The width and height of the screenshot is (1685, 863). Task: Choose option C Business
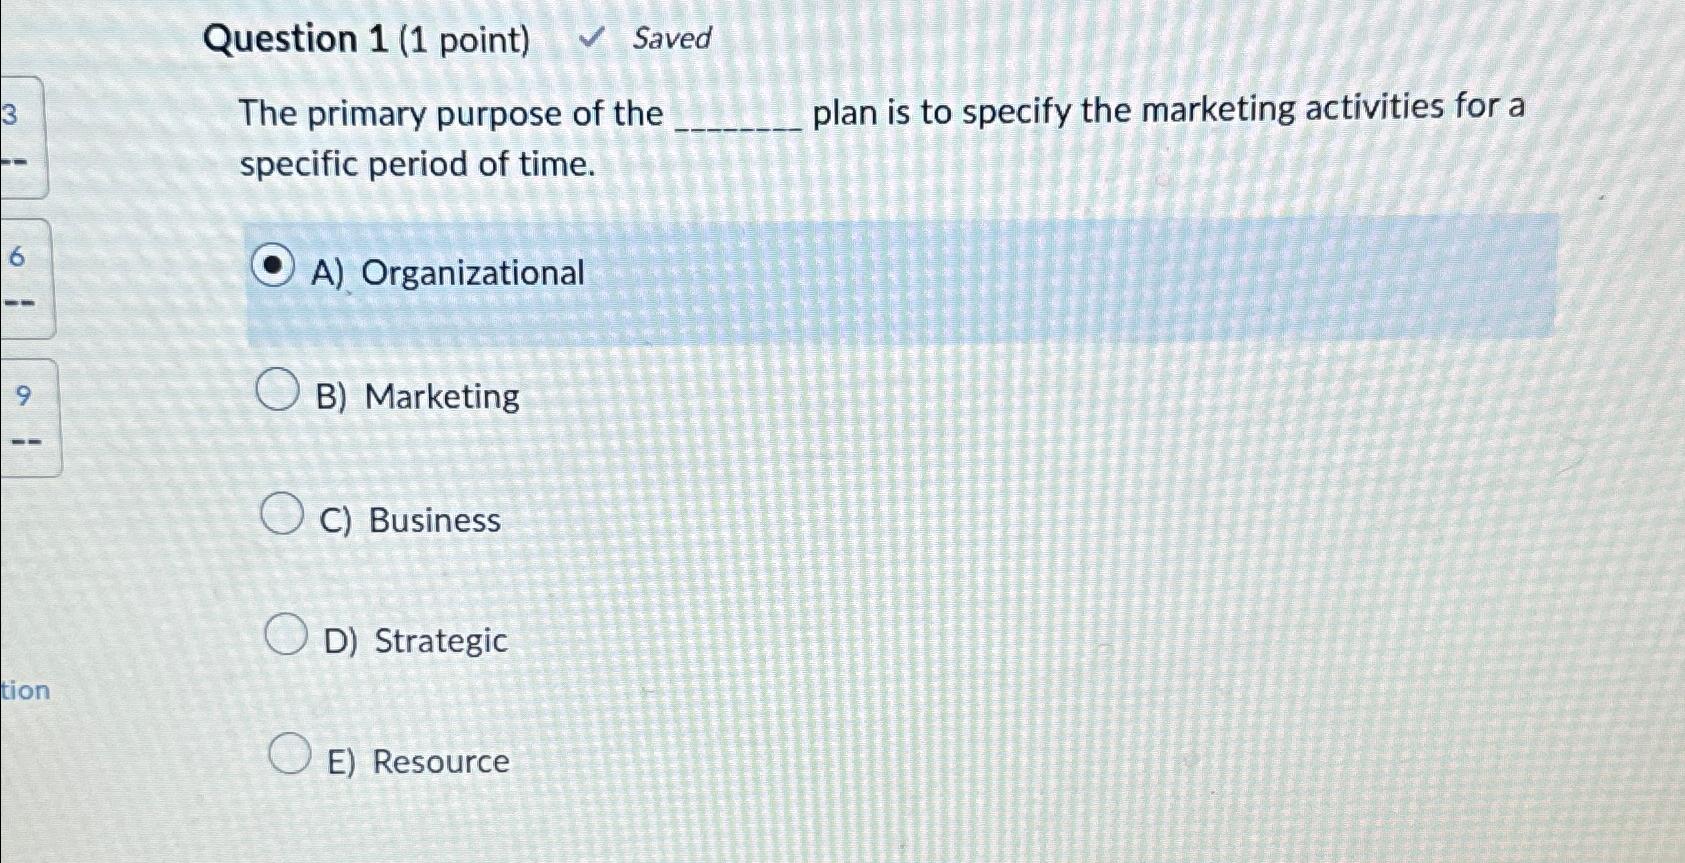(x=281, y=512)
